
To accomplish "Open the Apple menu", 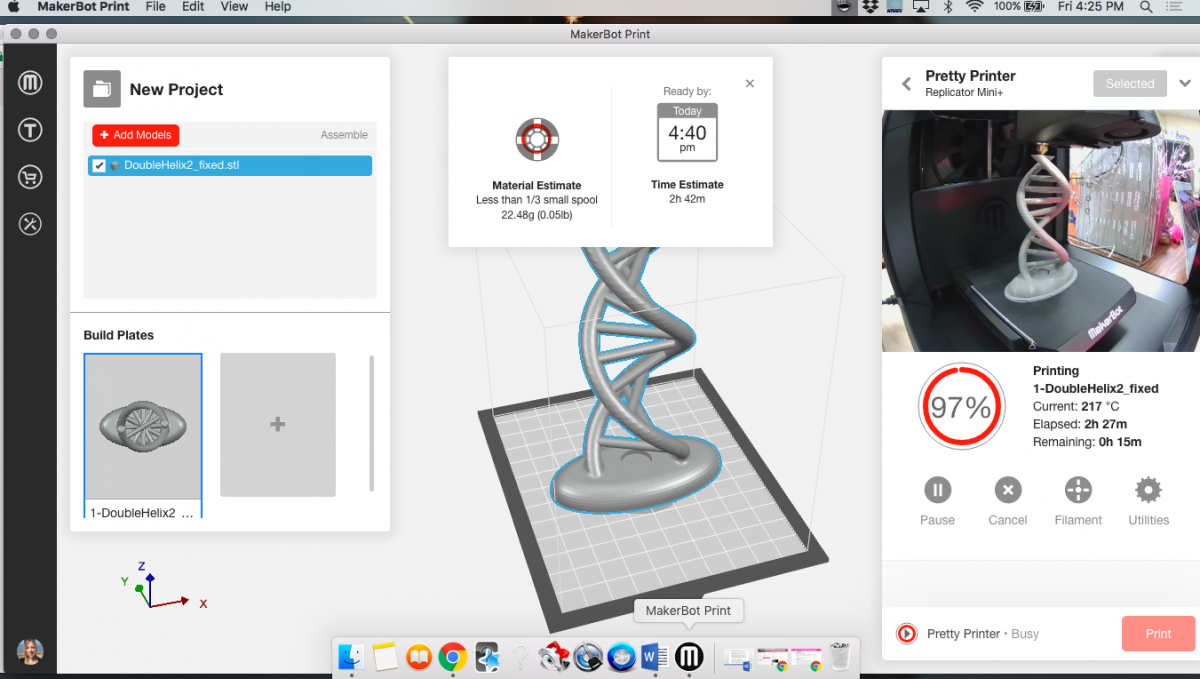I will tap(13, 7).
